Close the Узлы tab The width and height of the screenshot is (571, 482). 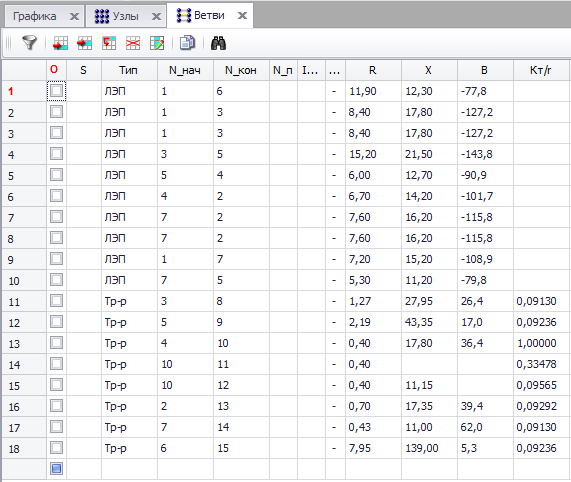click(156, 16)
